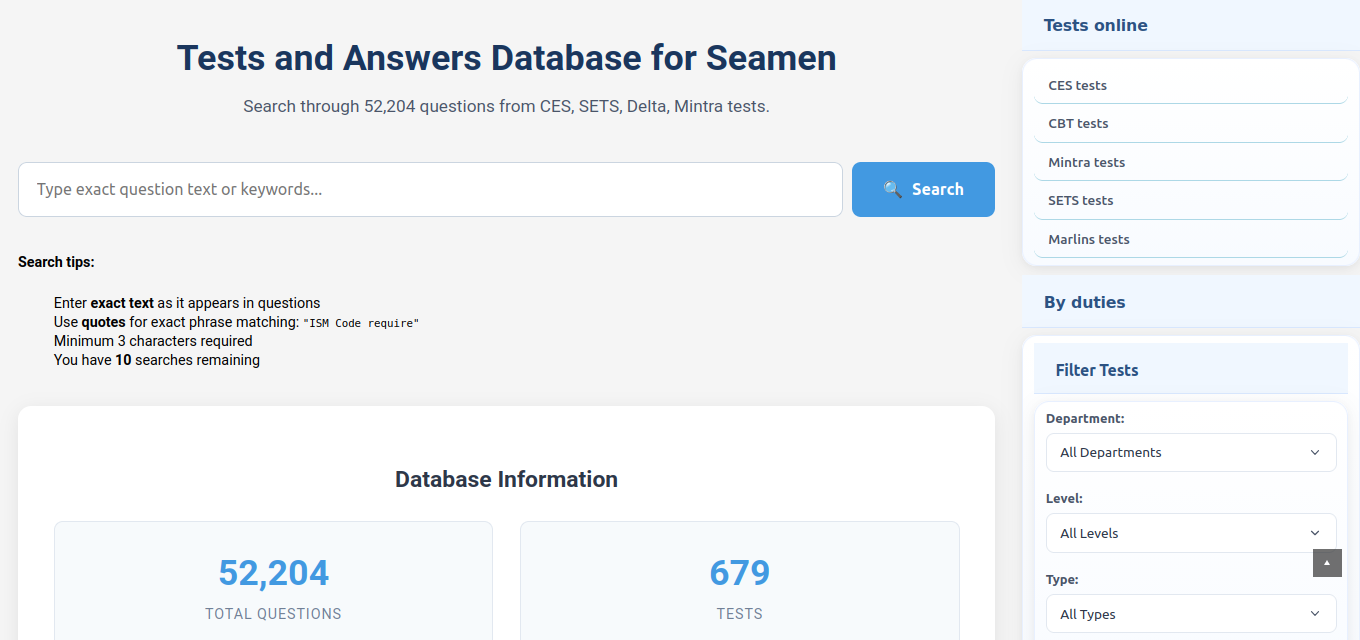Select SETS tests from sidebar
The width and height of the screenshot is (1360, 640).
(1080, 201)
